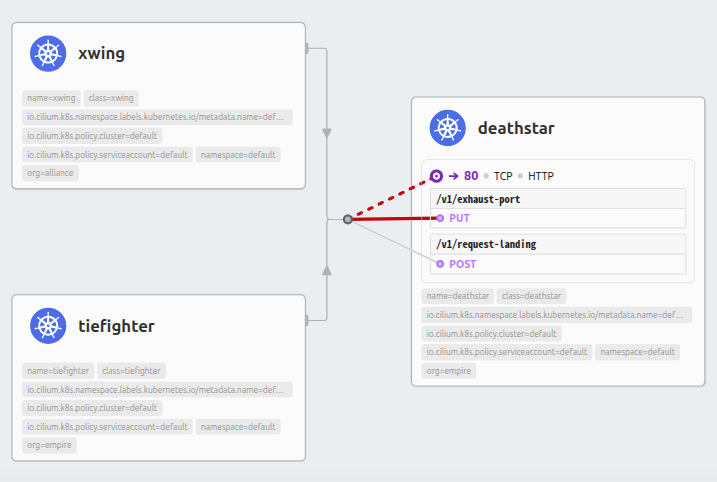Click the purple arrow beside port 80

click(x=453, y=176)
